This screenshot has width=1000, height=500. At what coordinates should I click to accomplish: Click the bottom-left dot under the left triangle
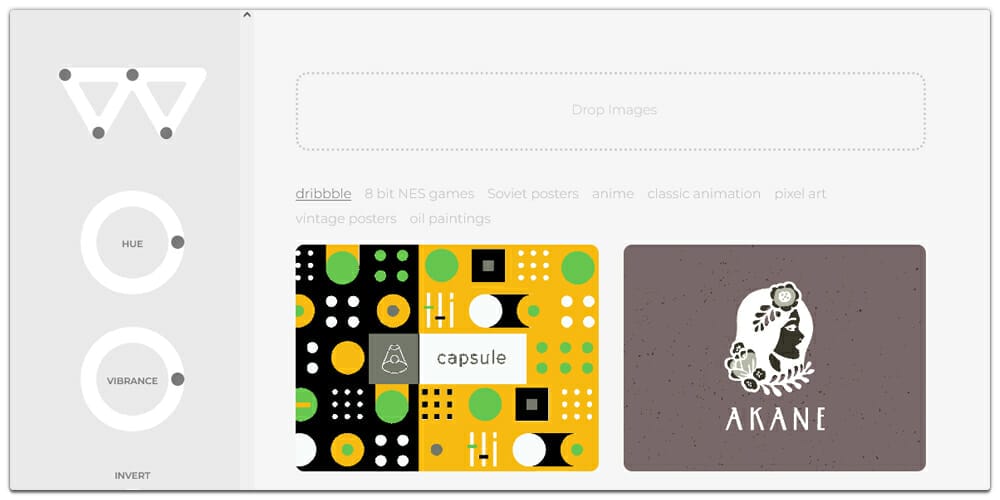tap(98, 133)
